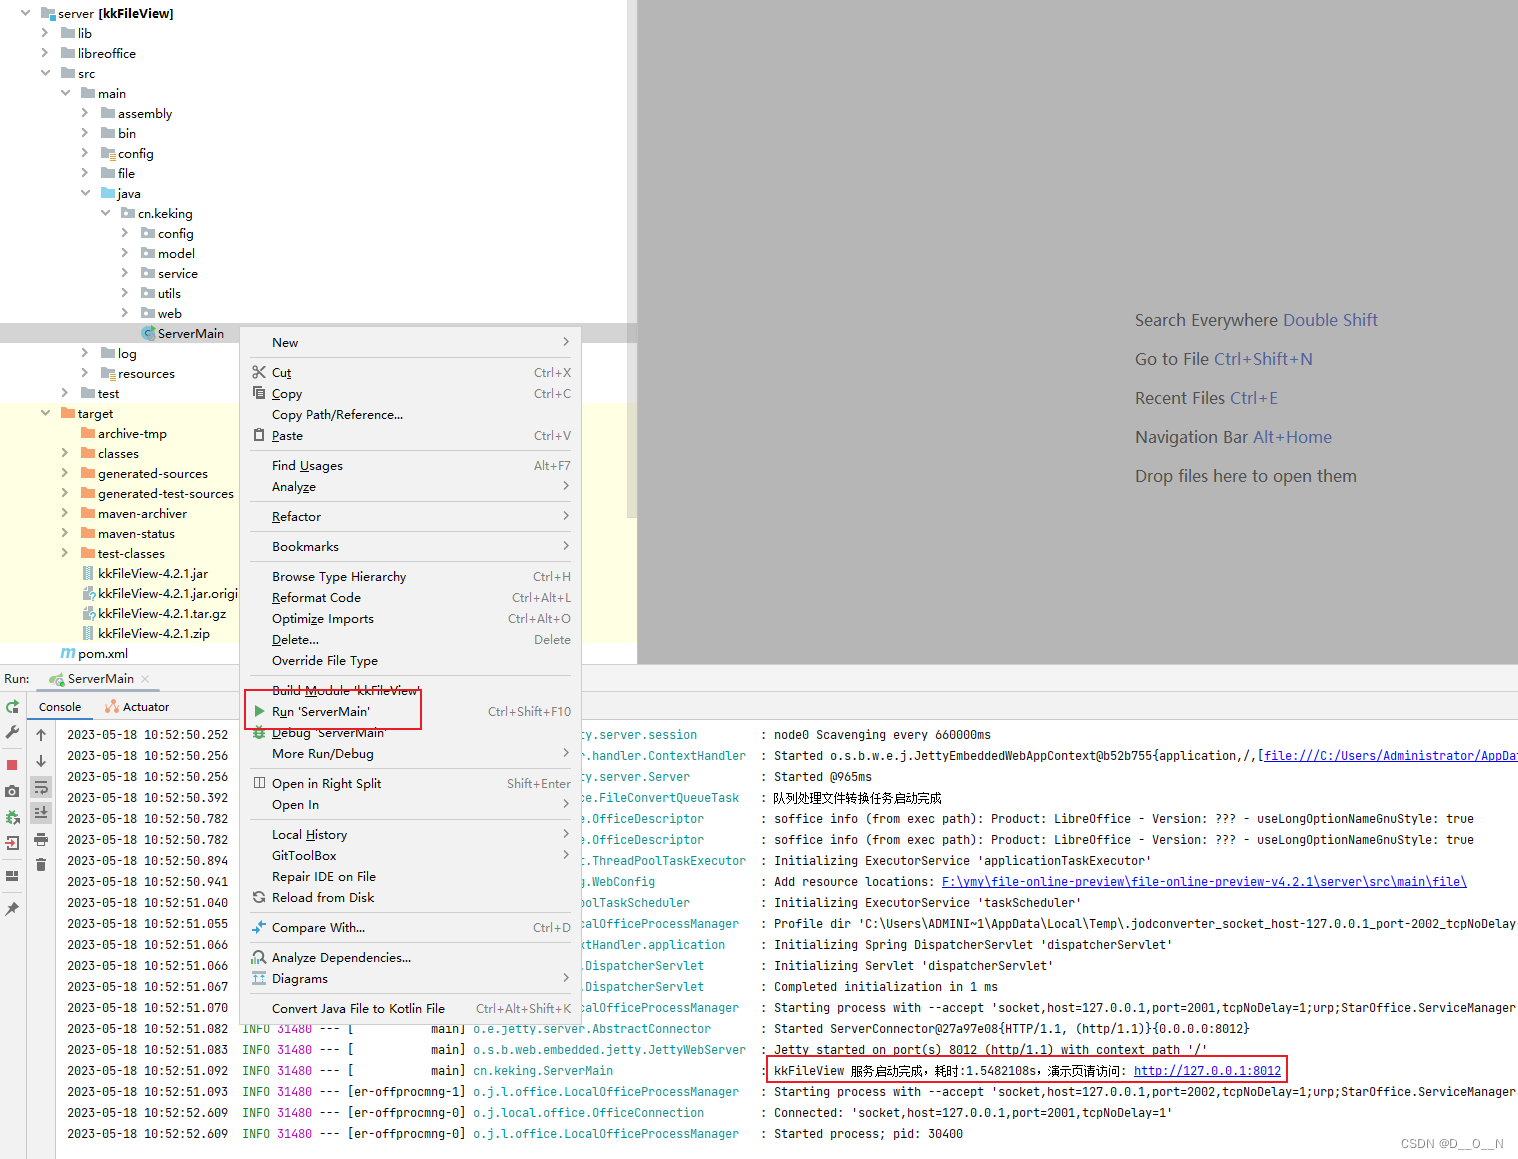The width and height of the screenshot is (1518, 1159).
Task: Click Open in Right Split
Action: [411, 784]
